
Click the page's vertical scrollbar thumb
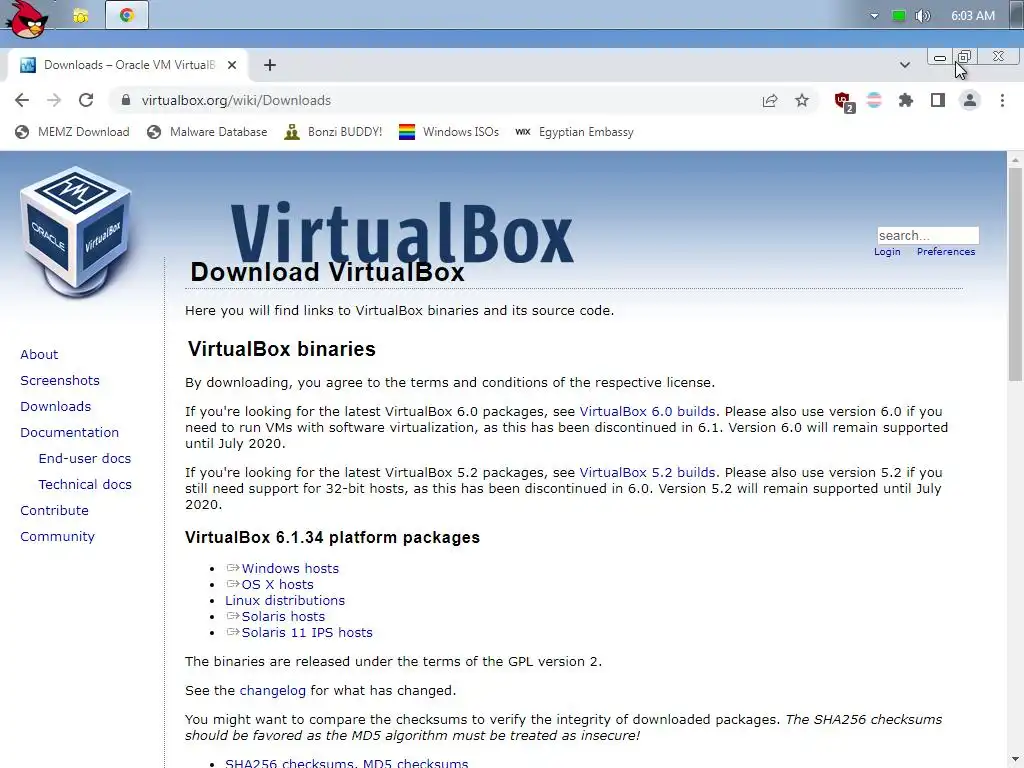(x=1015, y=274)
